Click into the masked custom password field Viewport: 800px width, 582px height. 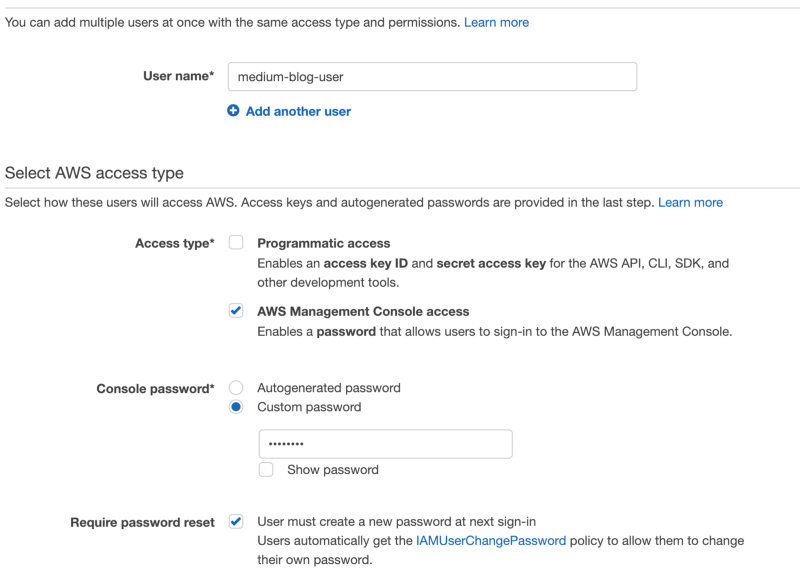pos(385,444)
